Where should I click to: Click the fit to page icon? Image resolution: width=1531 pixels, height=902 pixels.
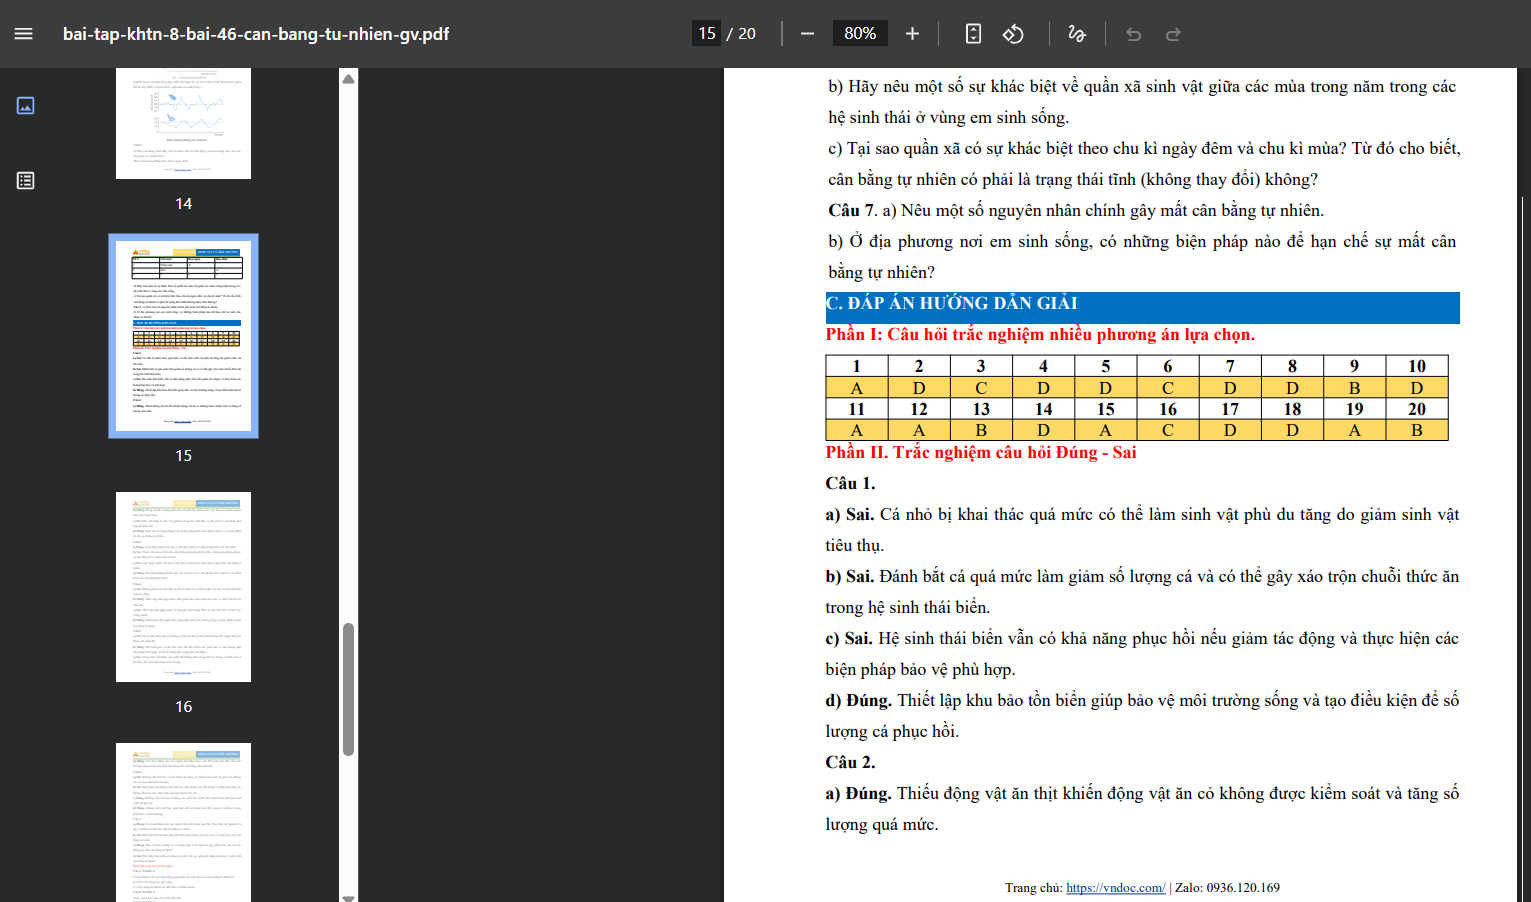tap(973, 34)
